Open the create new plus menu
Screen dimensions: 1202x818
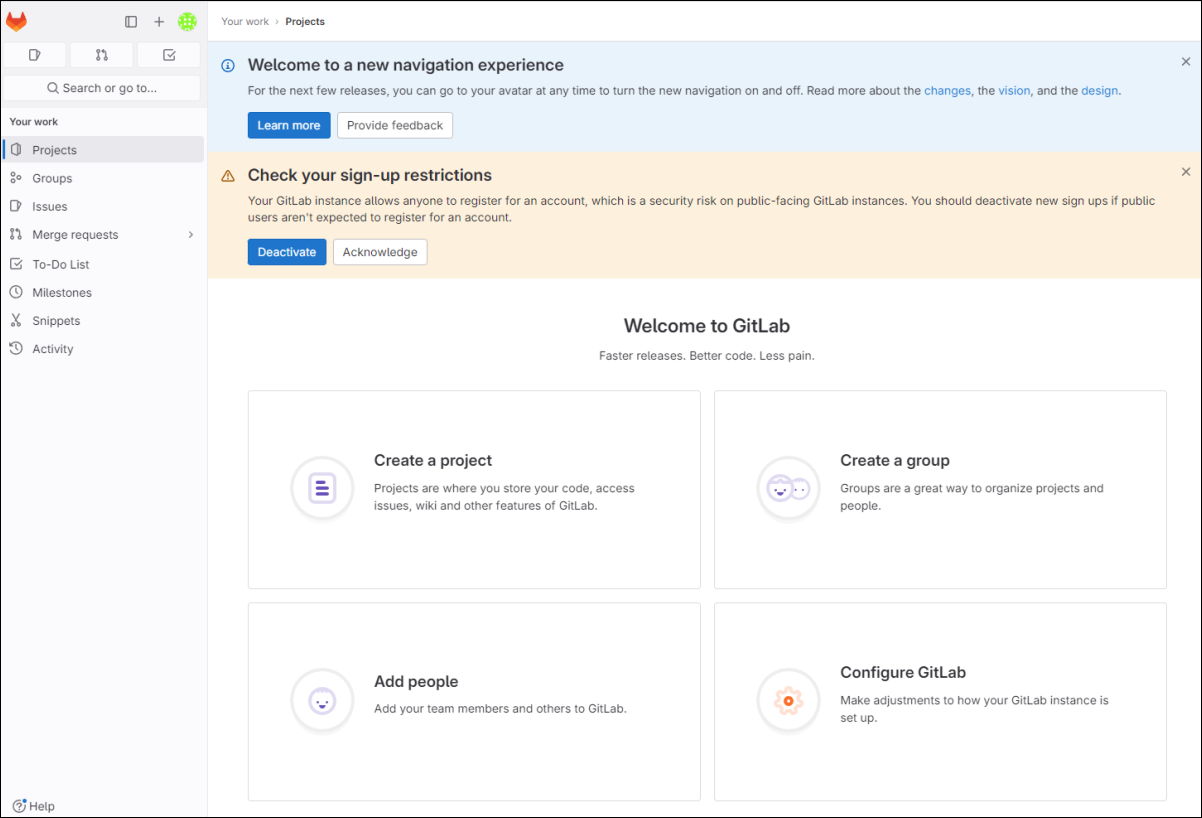159,22
